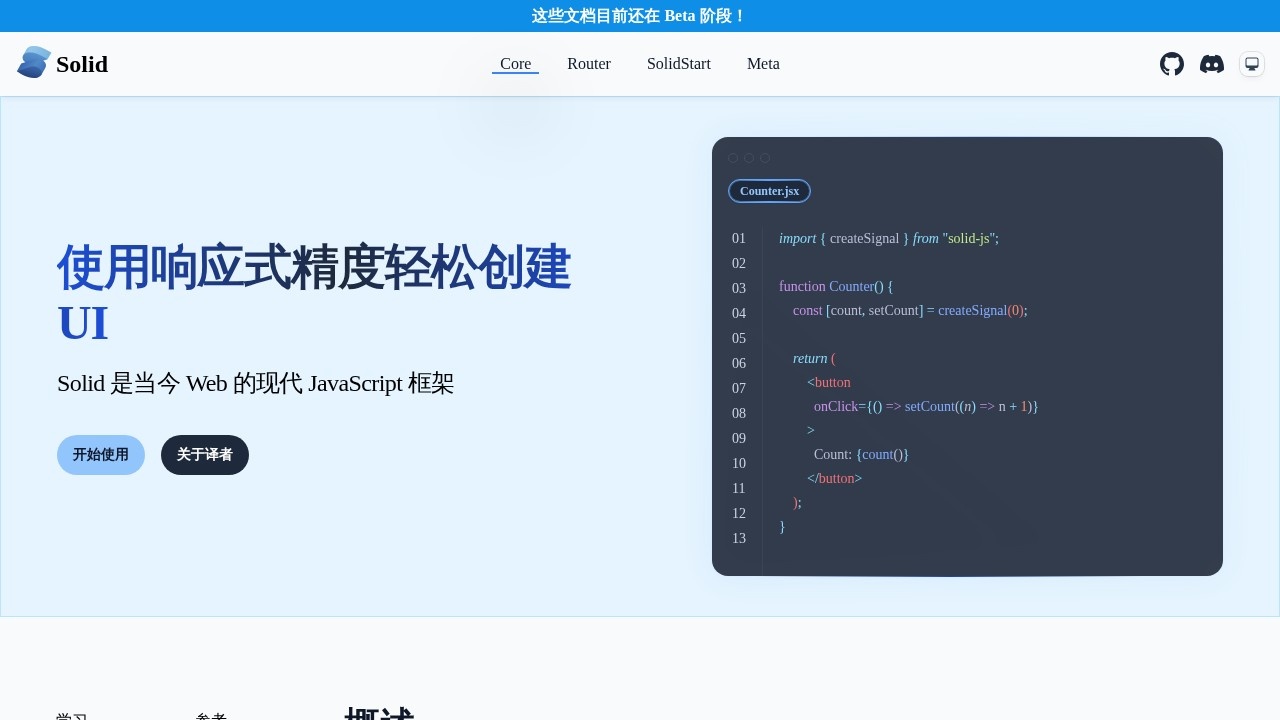Screen dimensions: 1280x720
Task: Click line number 01 in code
Action: (x=739, y=238)
